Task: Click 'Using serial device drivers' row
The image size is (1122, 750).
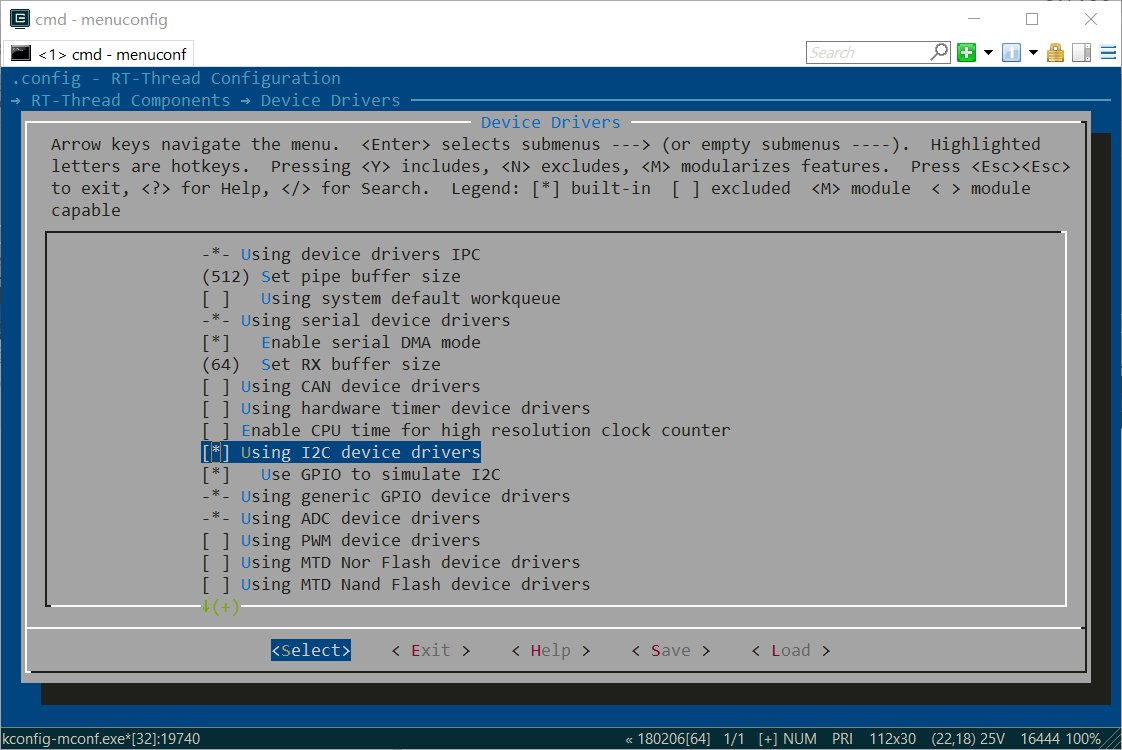Action: click(x=356, y=321)
